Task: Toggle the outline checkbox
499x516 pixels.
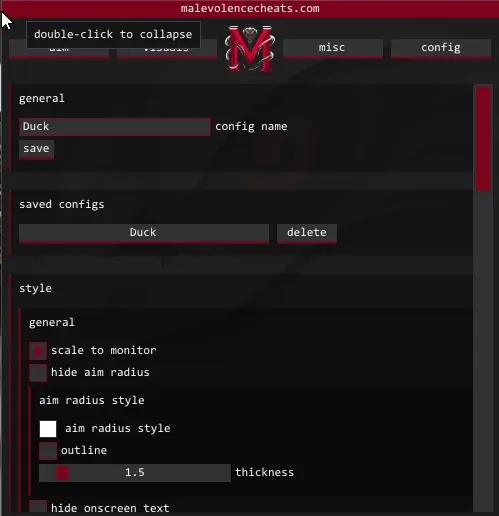Action: pos(48,451)
